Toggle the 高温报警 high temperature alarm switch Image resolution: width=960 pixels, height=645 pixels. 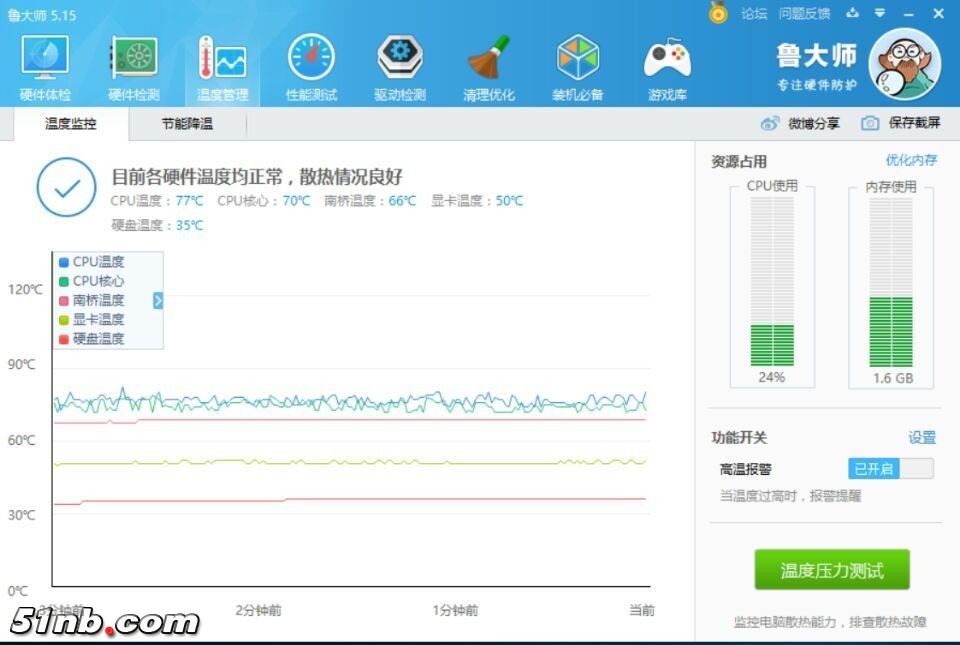pyautogui.click(x=890, y=469)
